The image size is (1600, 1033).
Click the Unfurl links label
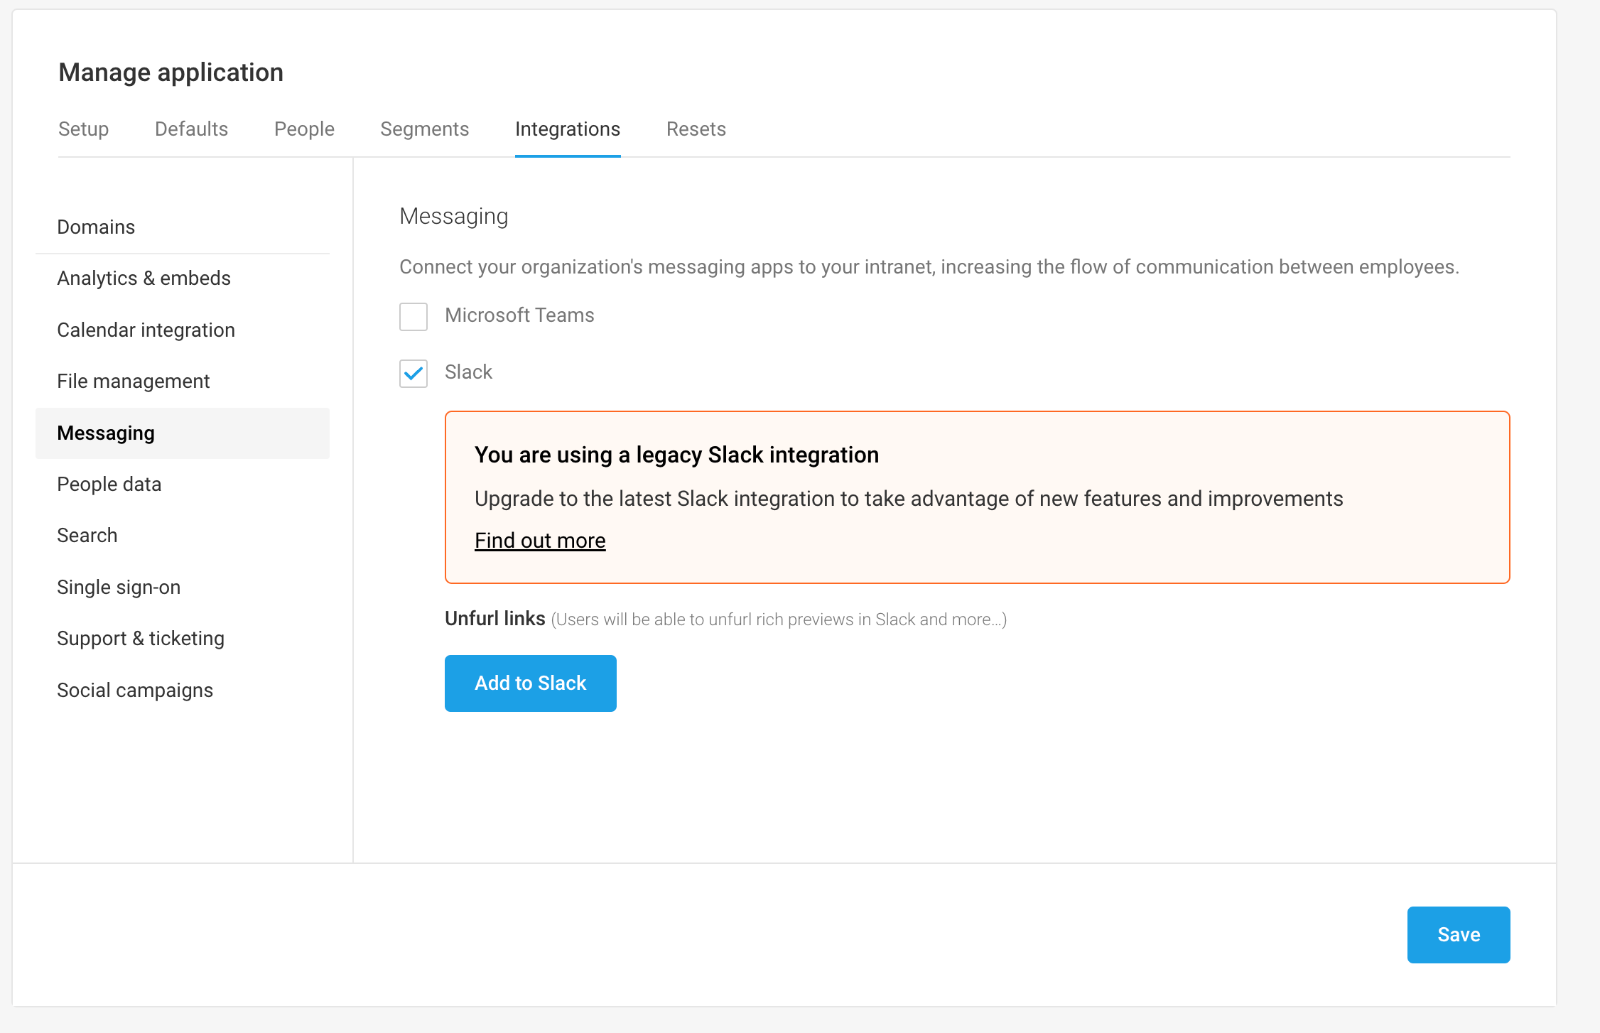pyautogui.click(x=495, y=618)
